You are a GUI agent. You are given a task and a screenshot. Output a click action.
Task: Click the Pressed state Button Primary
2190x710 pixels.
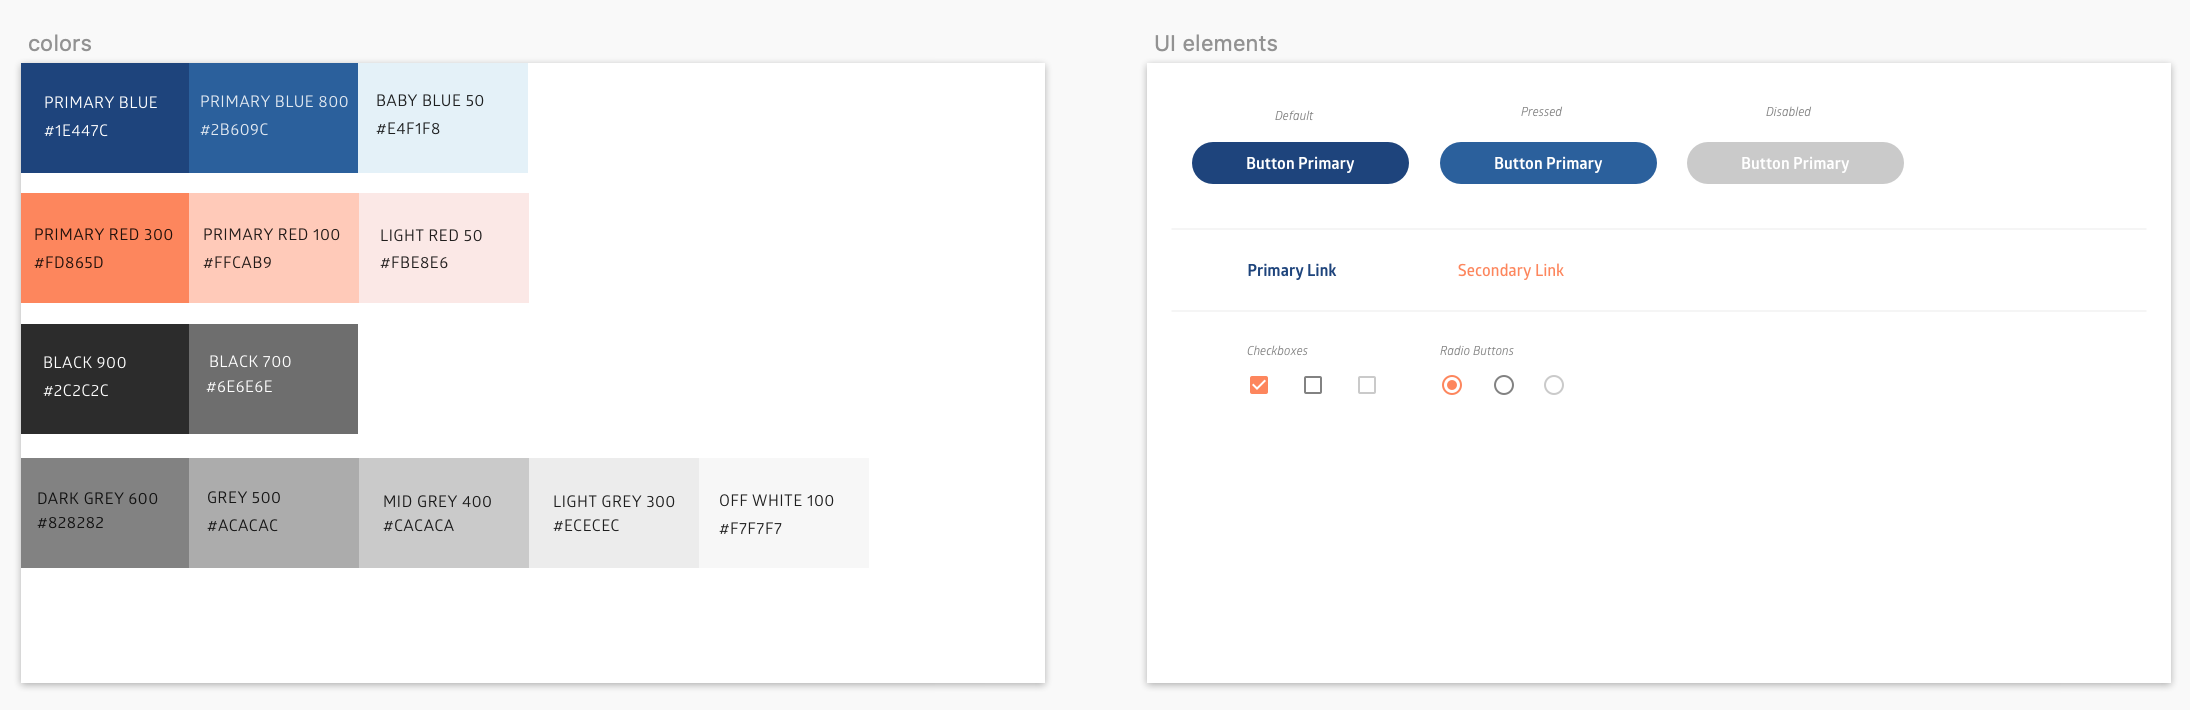click(x=1548, y=163)
